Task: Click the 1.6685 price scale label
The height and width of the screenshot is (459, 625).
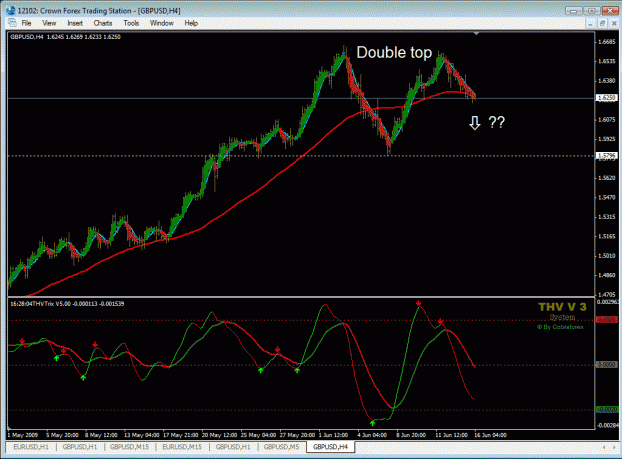Action: tap(607, 42)
